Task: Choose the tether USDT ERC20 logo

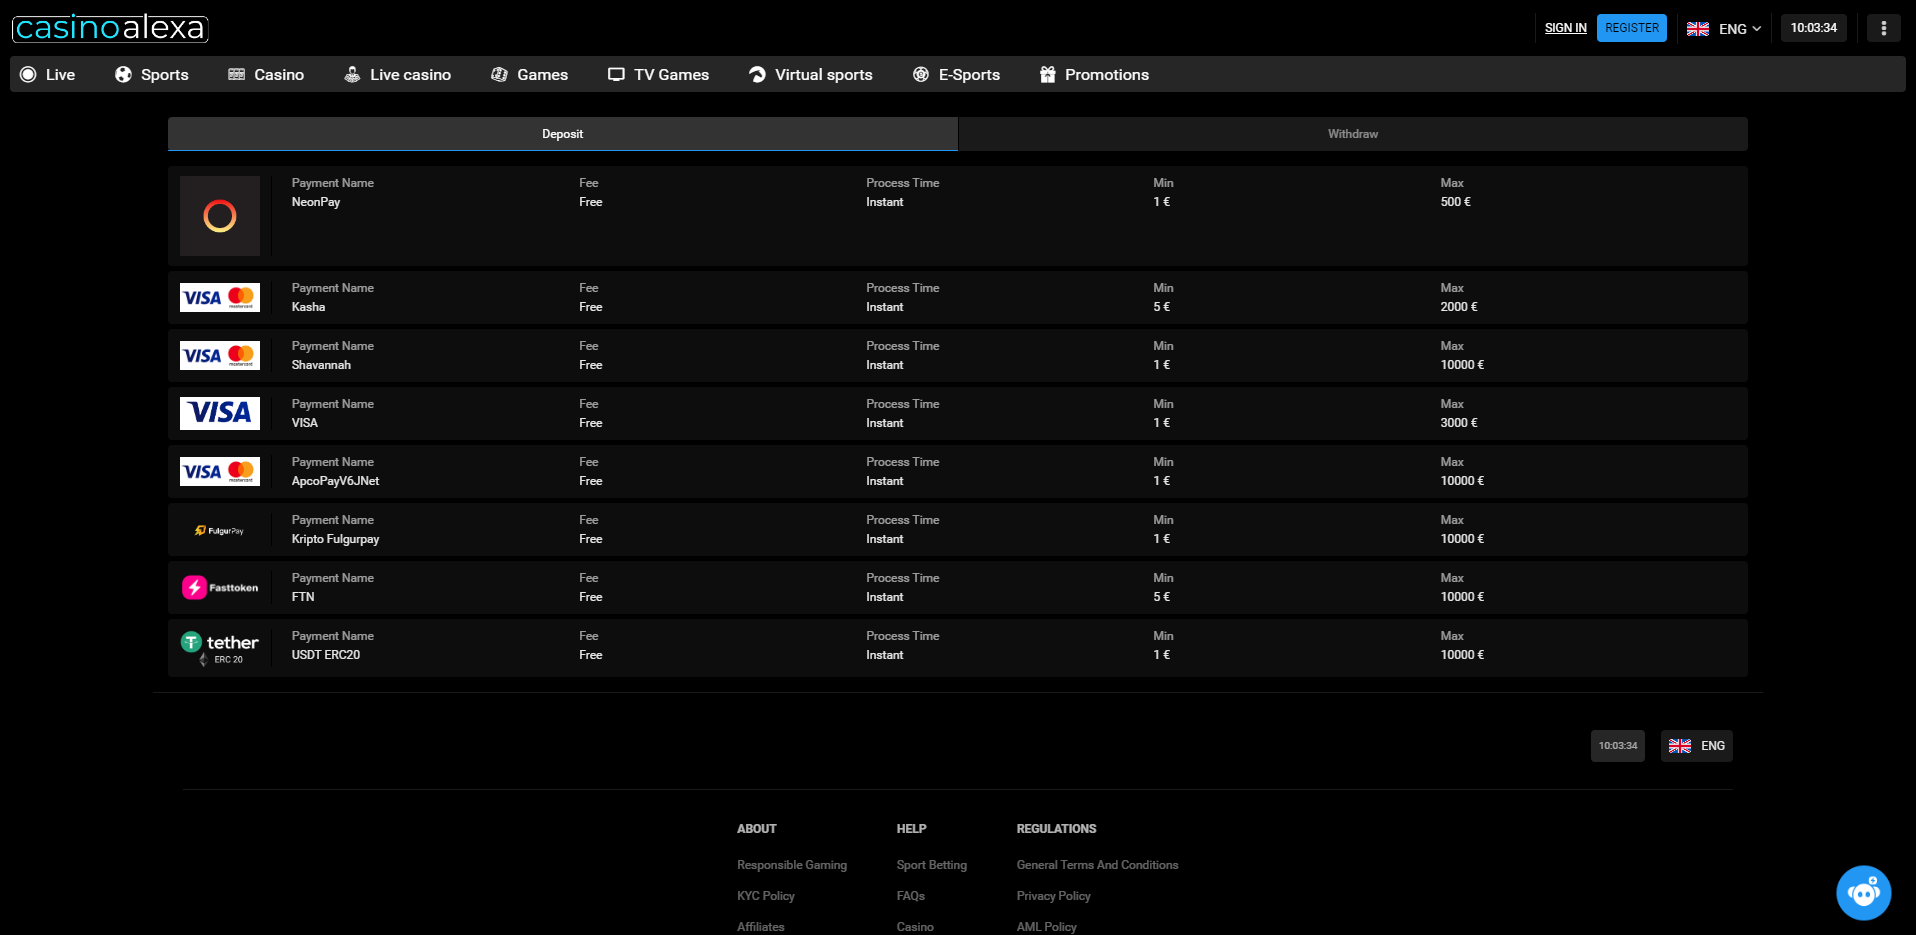Action: pyautogui.click(x=220, y=647)
